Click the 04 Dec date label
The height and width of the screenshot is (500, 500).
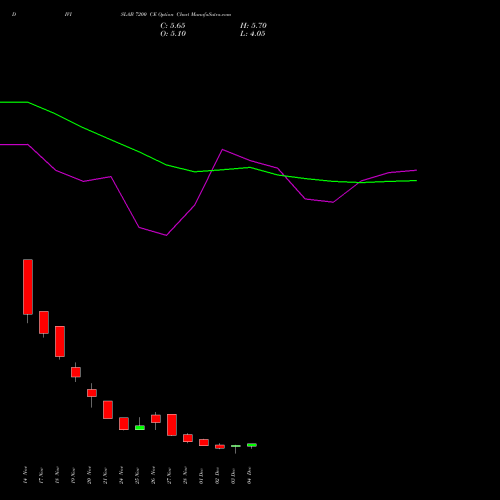[x=249, y=475]
